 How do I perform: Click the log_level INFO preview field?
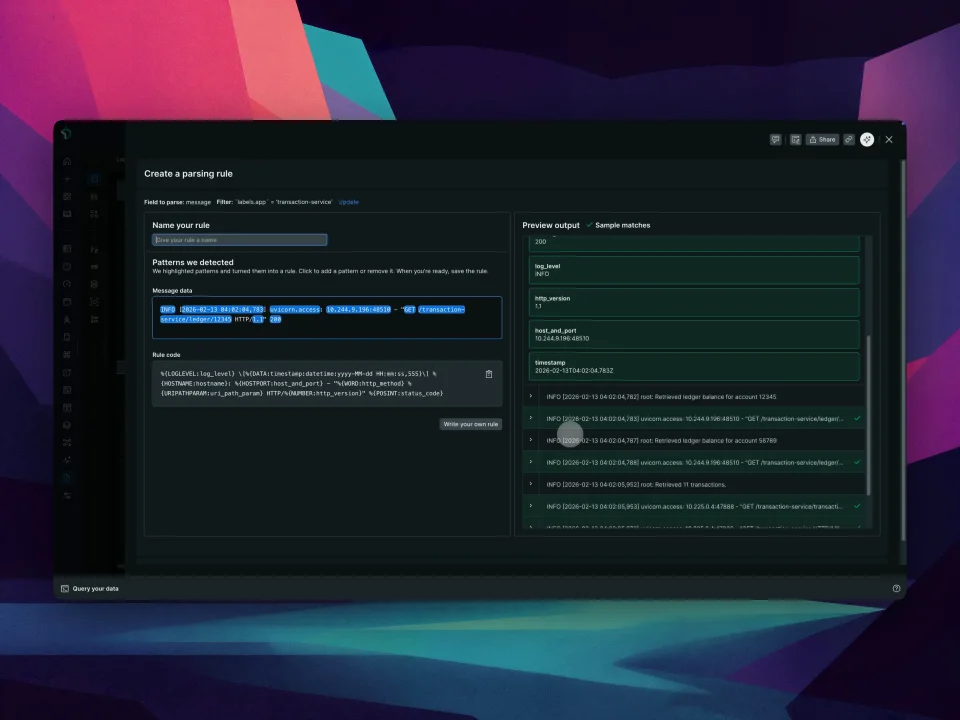694,270
